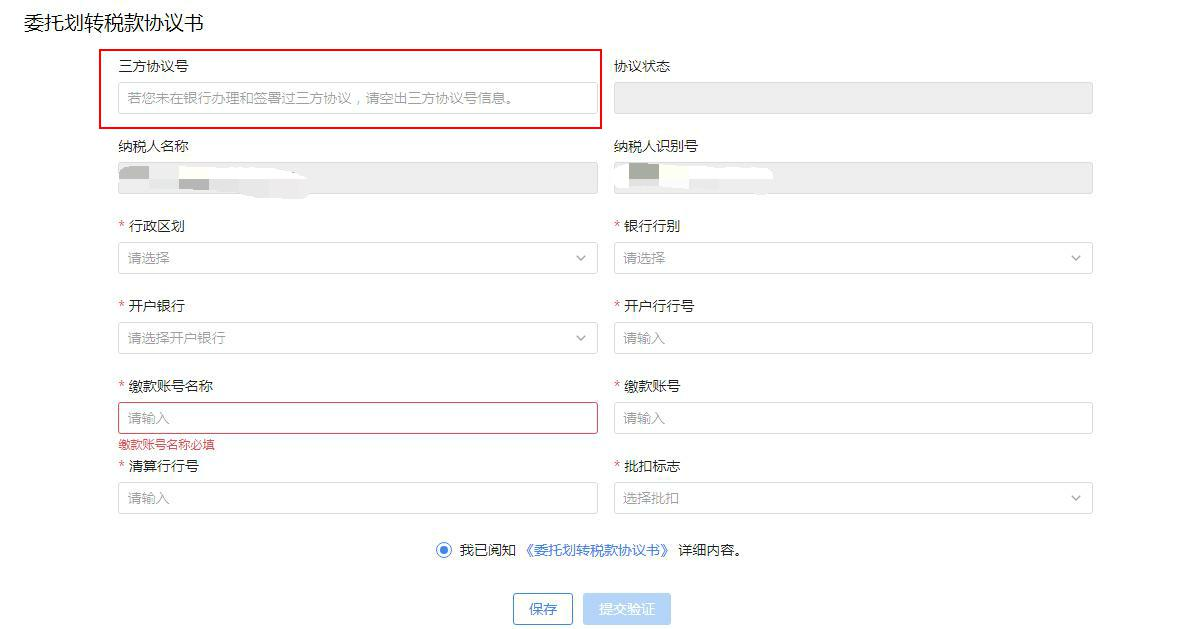Click the 缴款账号名称 input with red border
This screenshot has width=1183, height=629.
tap(357, 418)
